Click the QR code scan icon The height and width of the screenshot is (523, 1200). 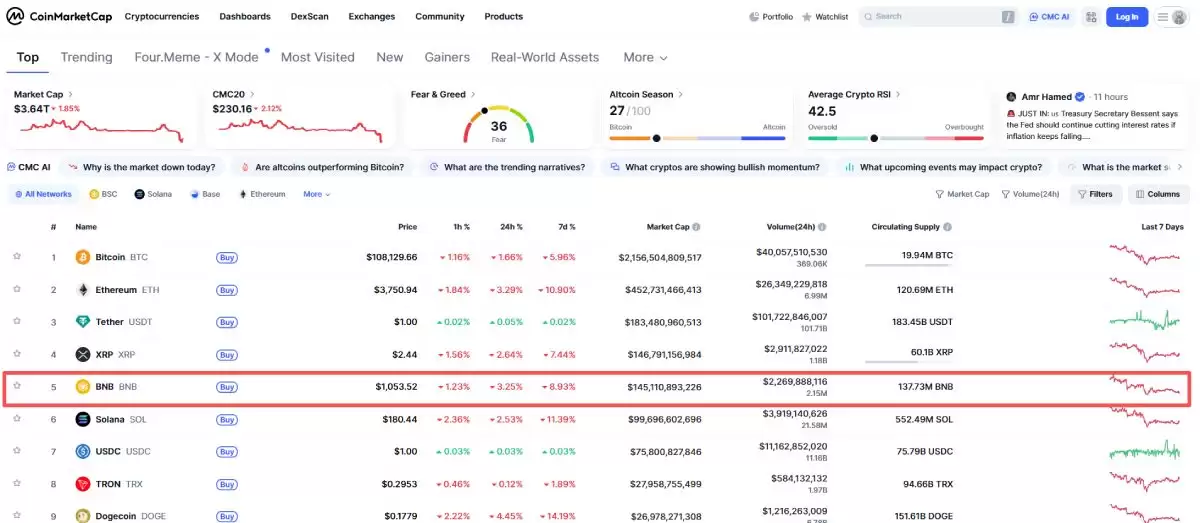click(1089, 17)
